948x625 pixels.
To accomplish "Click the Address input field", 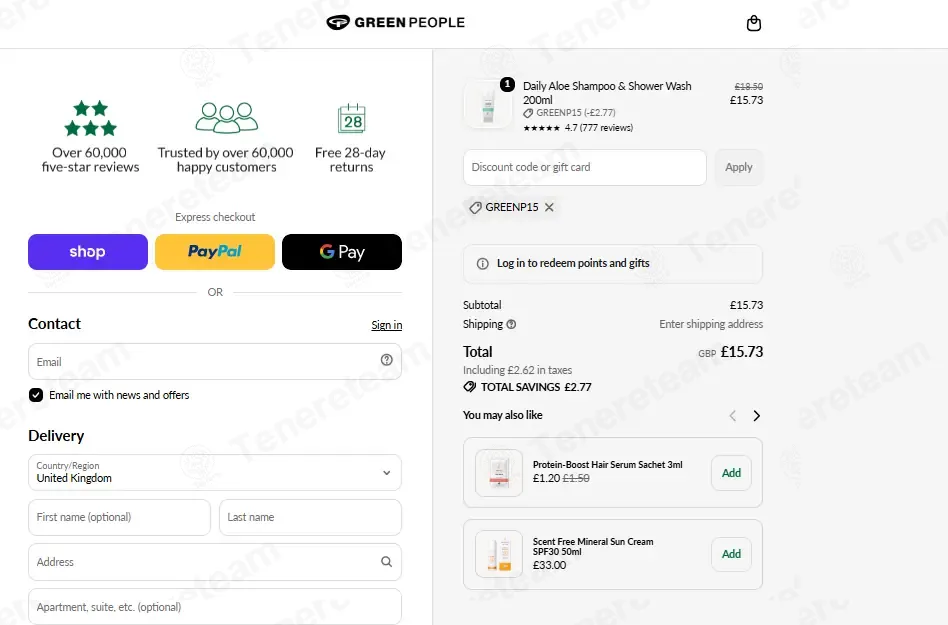I will (x=215, y=562).
